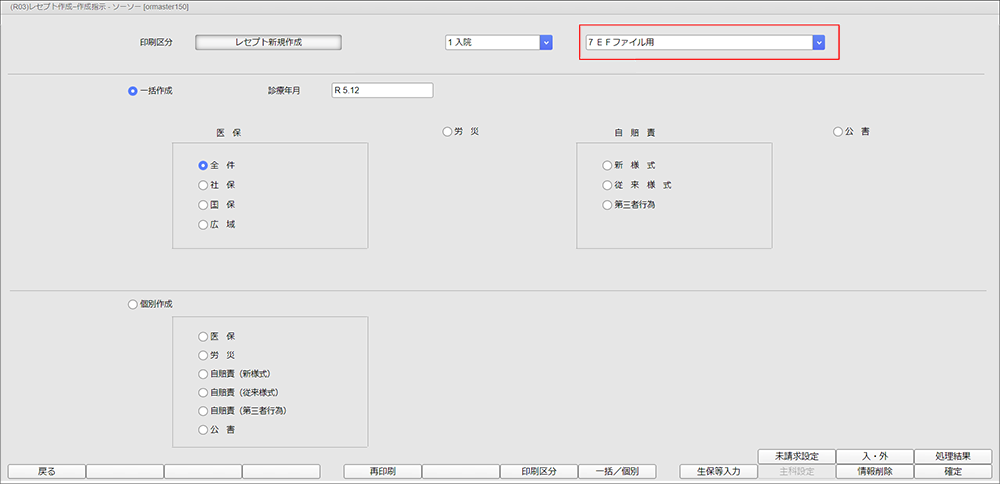This screenshot has height=484, width=1000.
Task: Select 自賠責（第三者行為） radio option
Action: pos(203,411)
